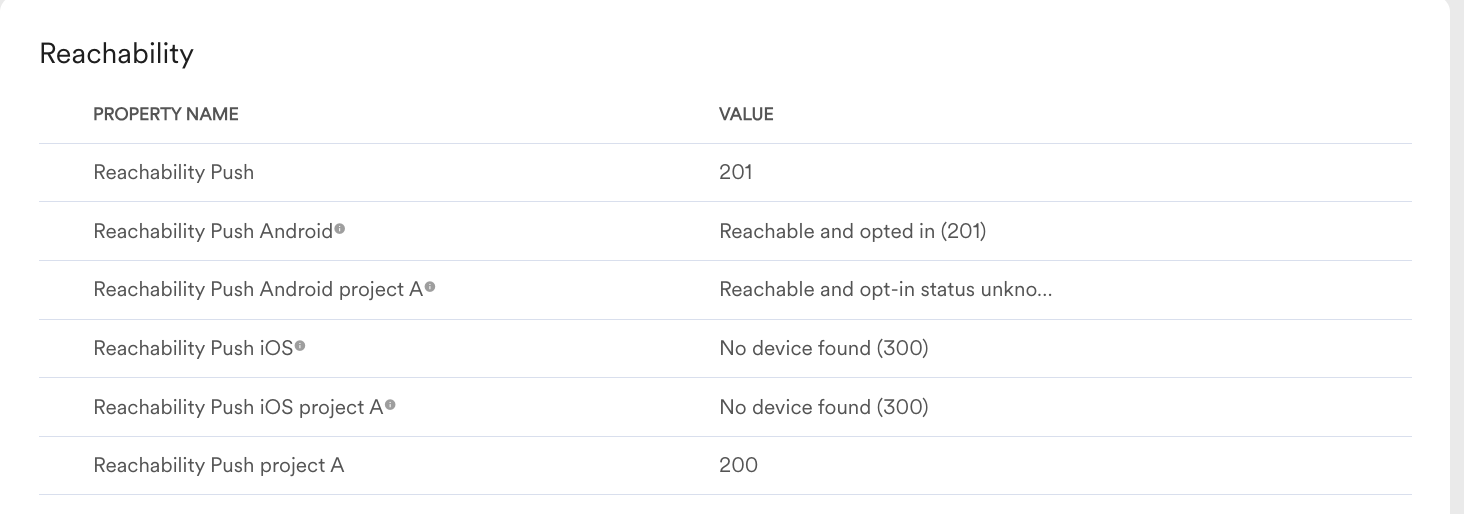
Task: Click Reachability Push iOS project A label
Action: click(238, 407)
